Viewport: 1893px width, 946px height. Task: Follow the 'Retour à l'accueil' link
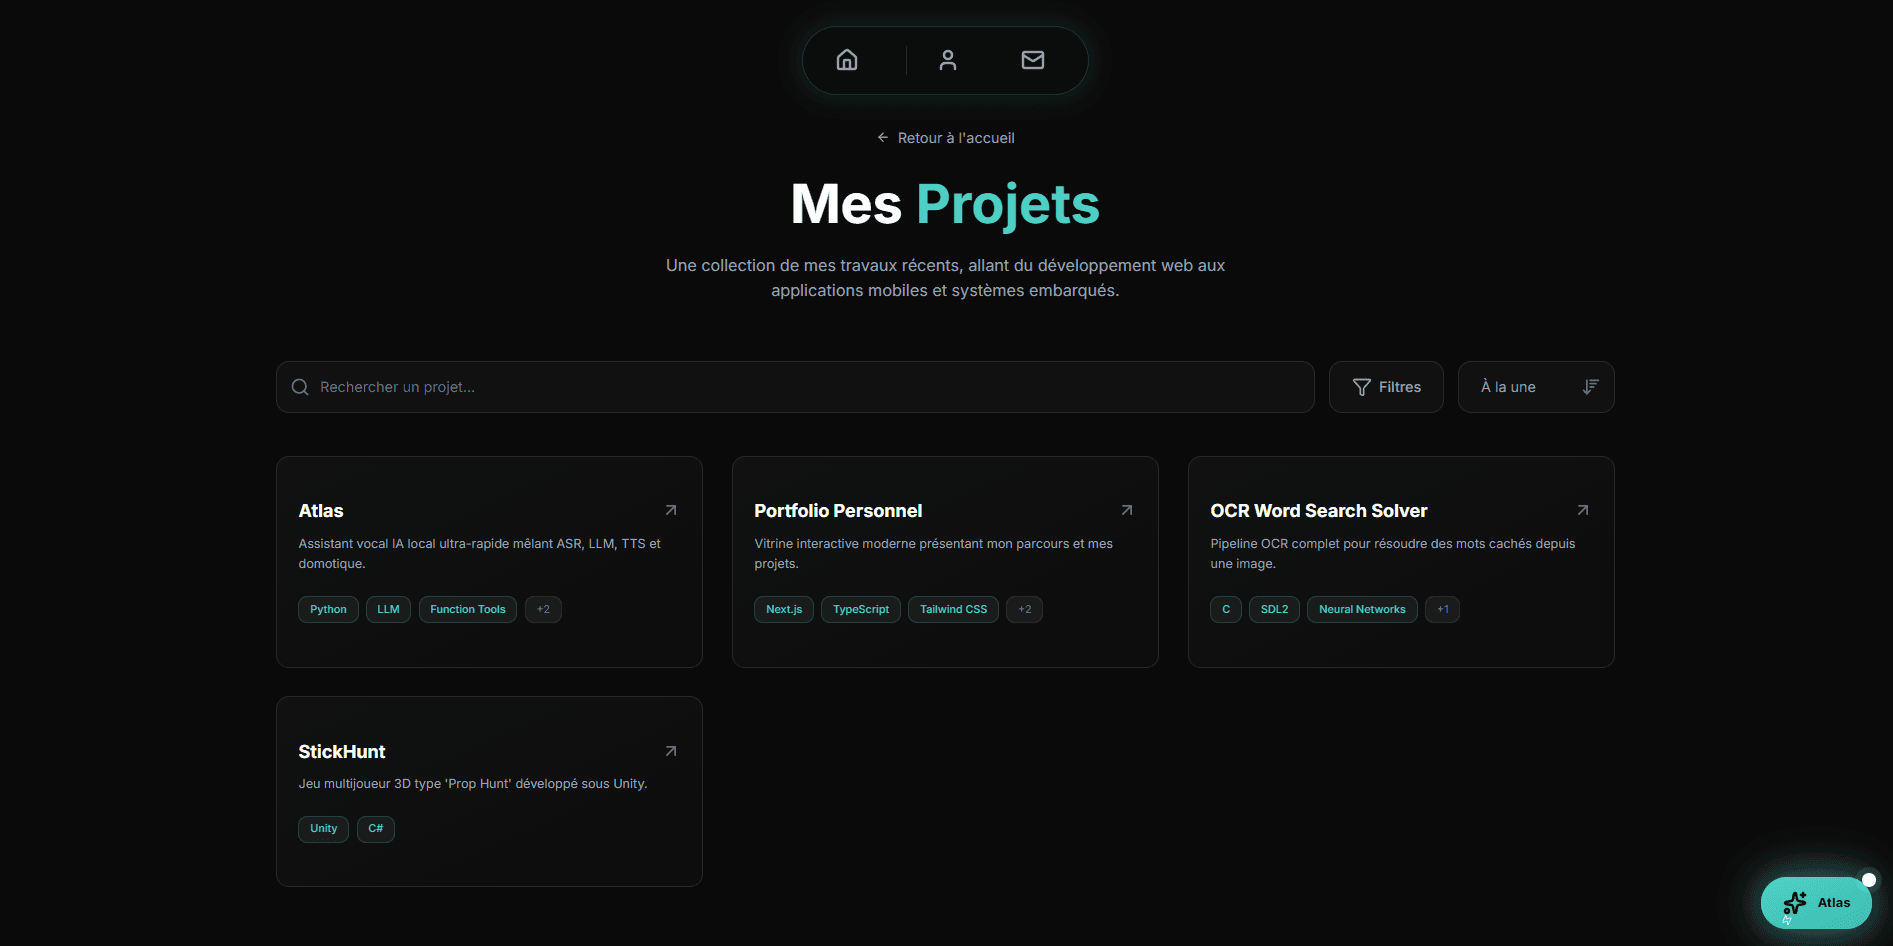pyautogui.click(x=946, y=138)
